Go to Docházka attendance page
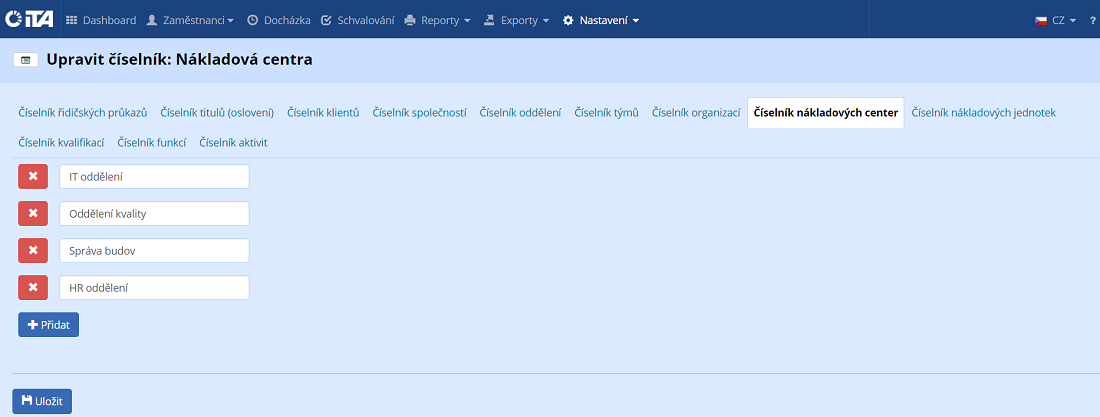The image size is (1100, 417). pyautogui.click(x=278, y=20)
